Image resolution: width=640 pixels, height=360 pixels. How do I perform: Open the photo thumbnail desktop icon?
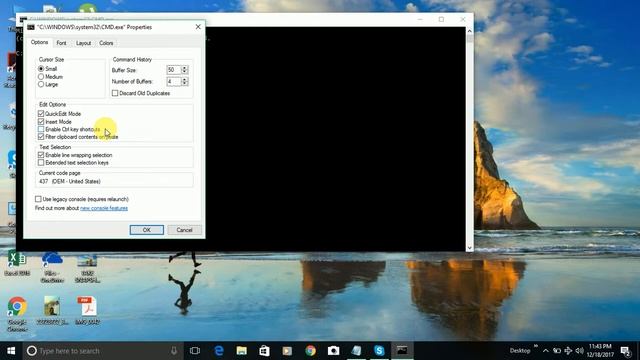click(x=52, y=310)
